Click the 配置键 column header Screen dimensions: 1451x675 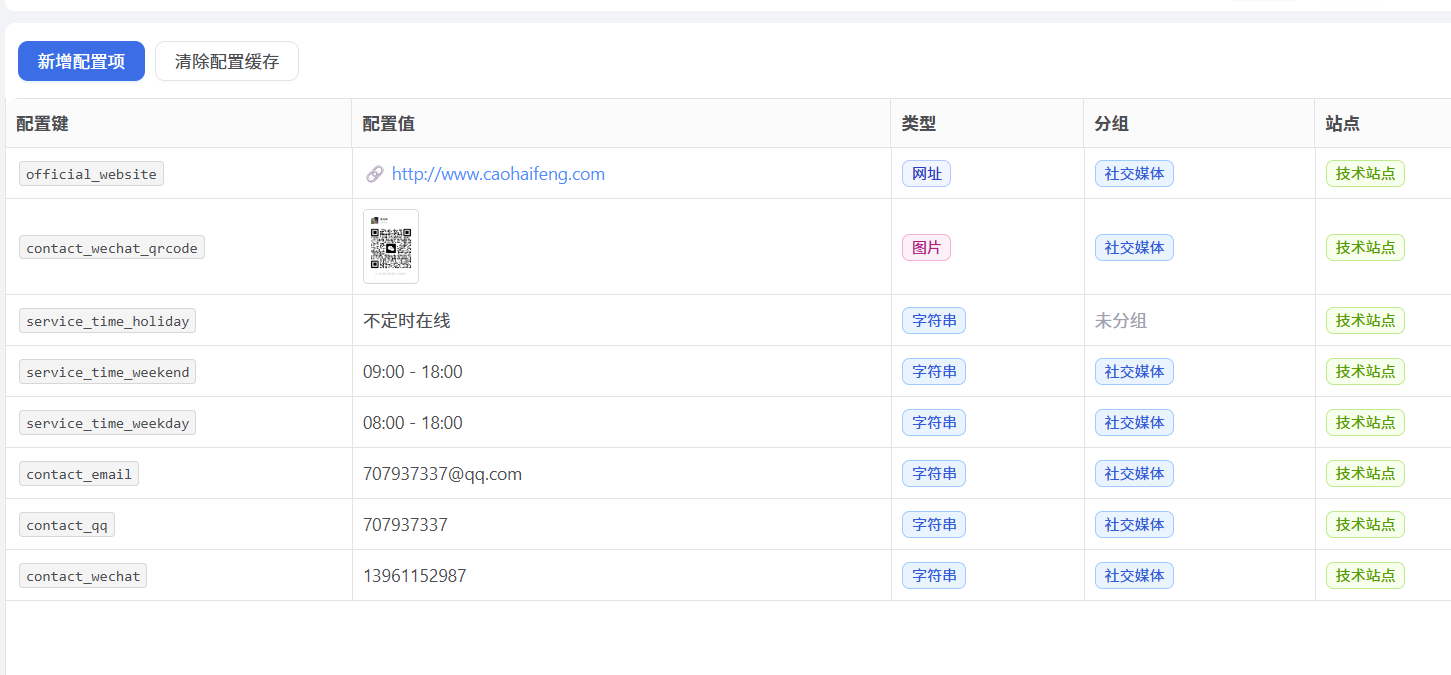pyautogui.click(x=43, y=124)
